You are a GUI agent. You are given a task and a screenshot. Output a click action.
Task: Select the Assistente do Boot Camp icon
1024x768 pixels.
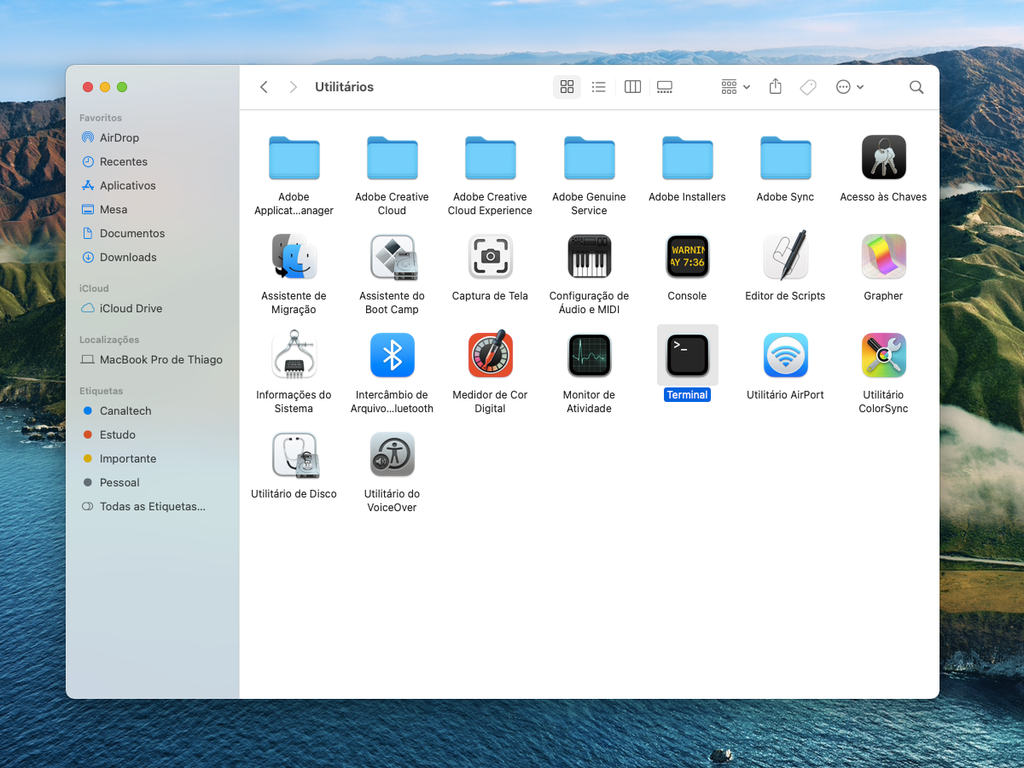[x=392, y=256]
